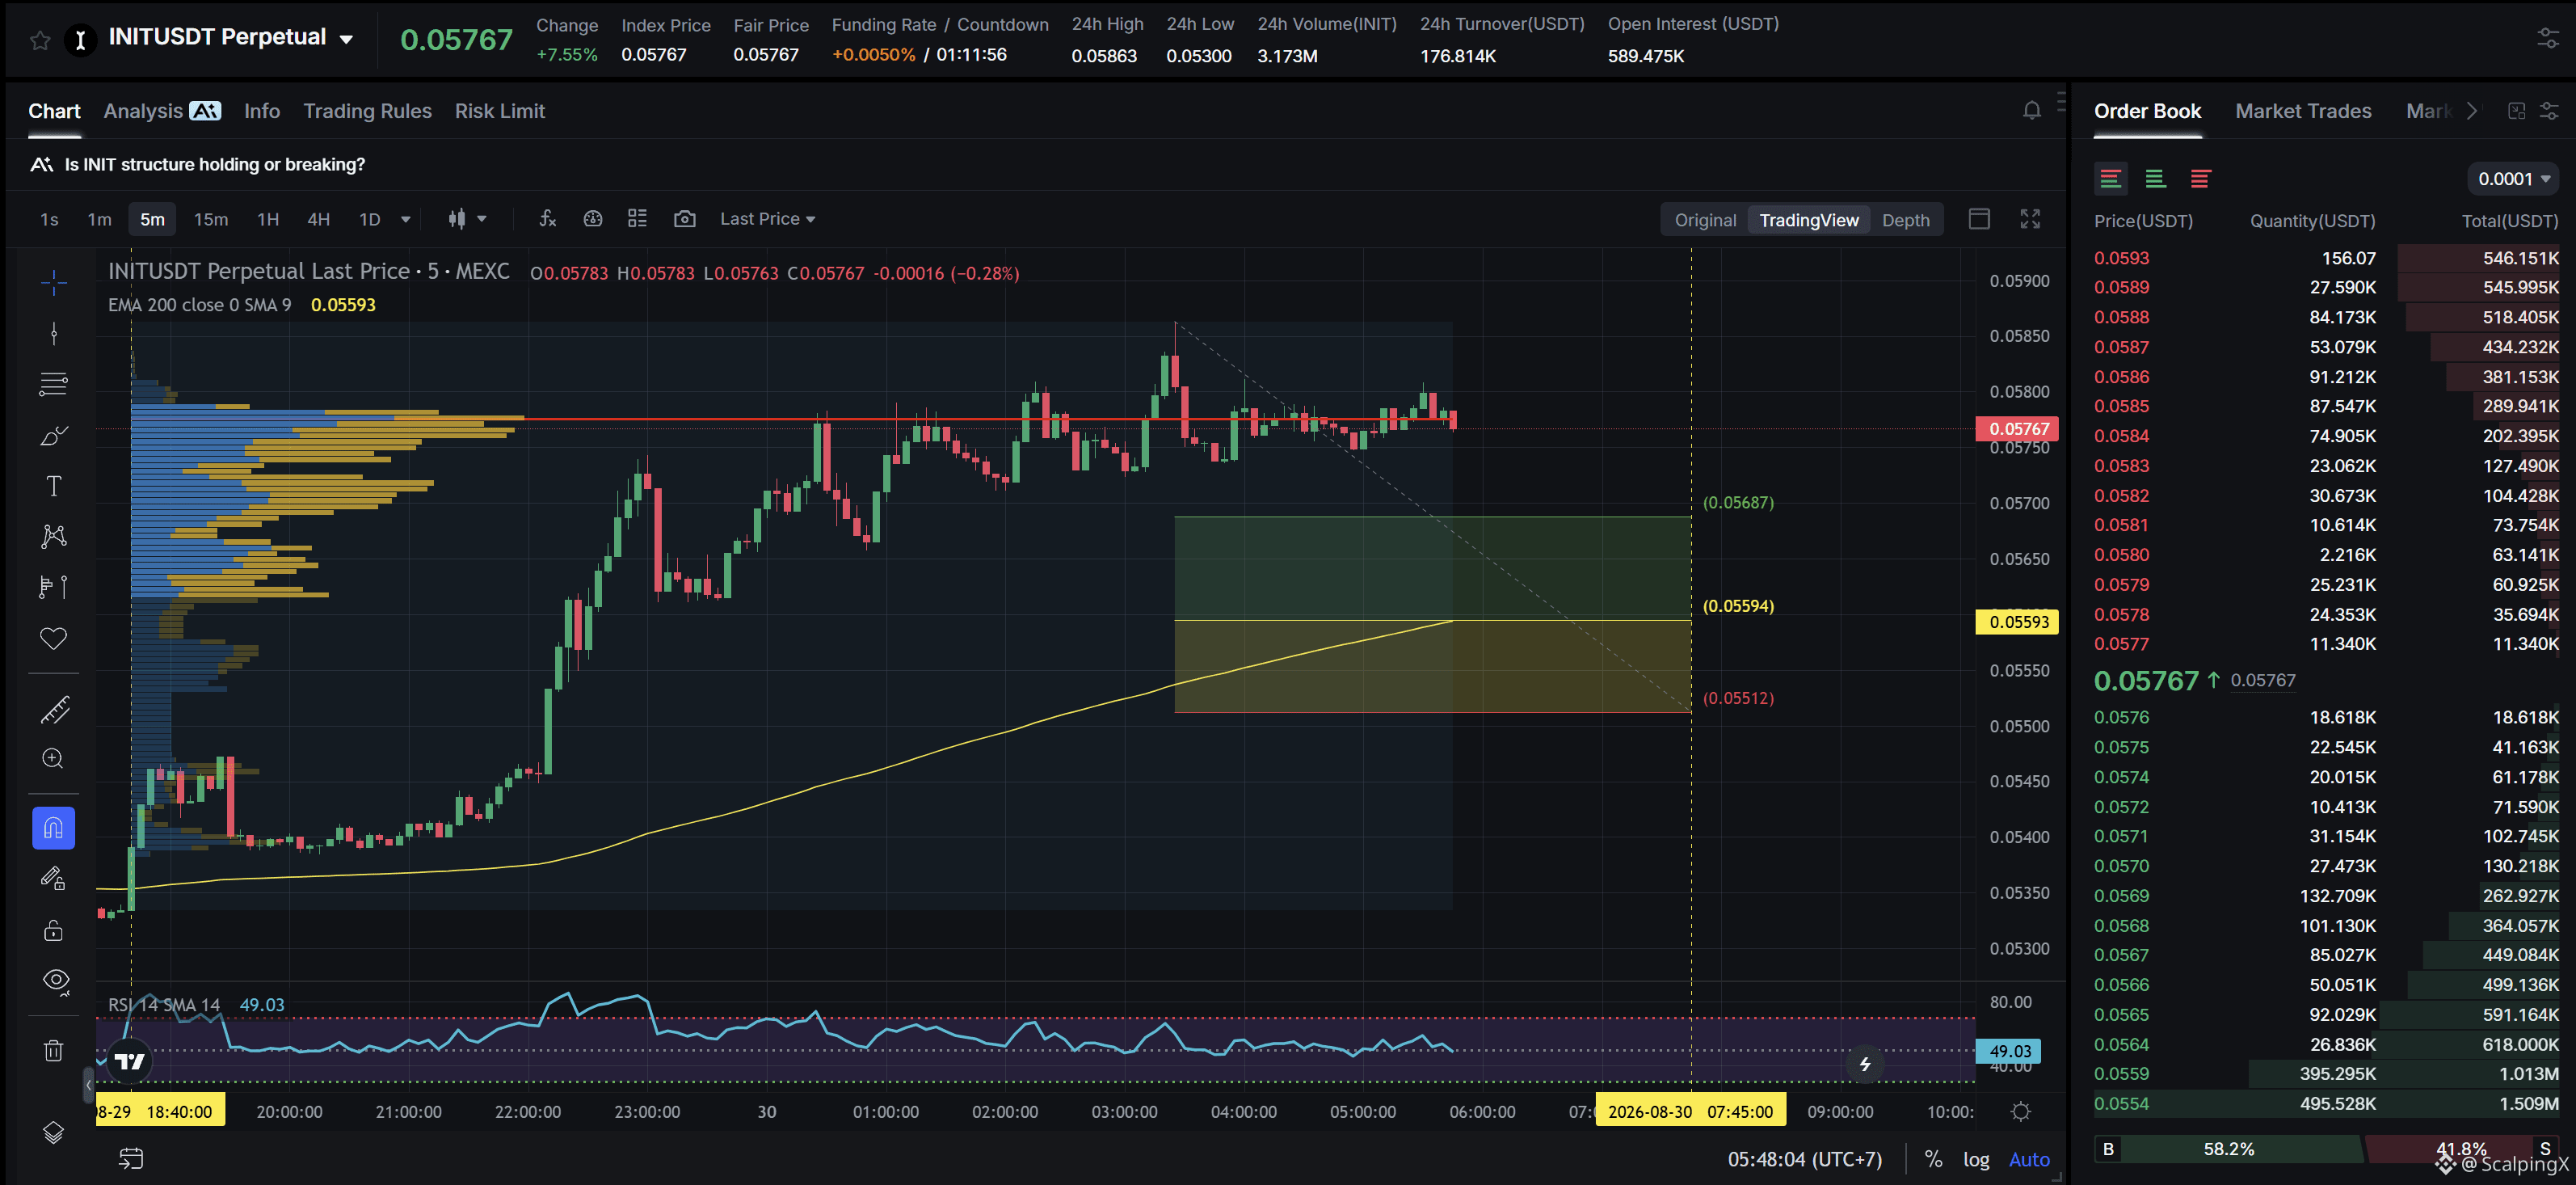Open the long position forecasting tool
This screenshot has height=1185, width=2576.
pyautogui.click(x=54, y=587)
